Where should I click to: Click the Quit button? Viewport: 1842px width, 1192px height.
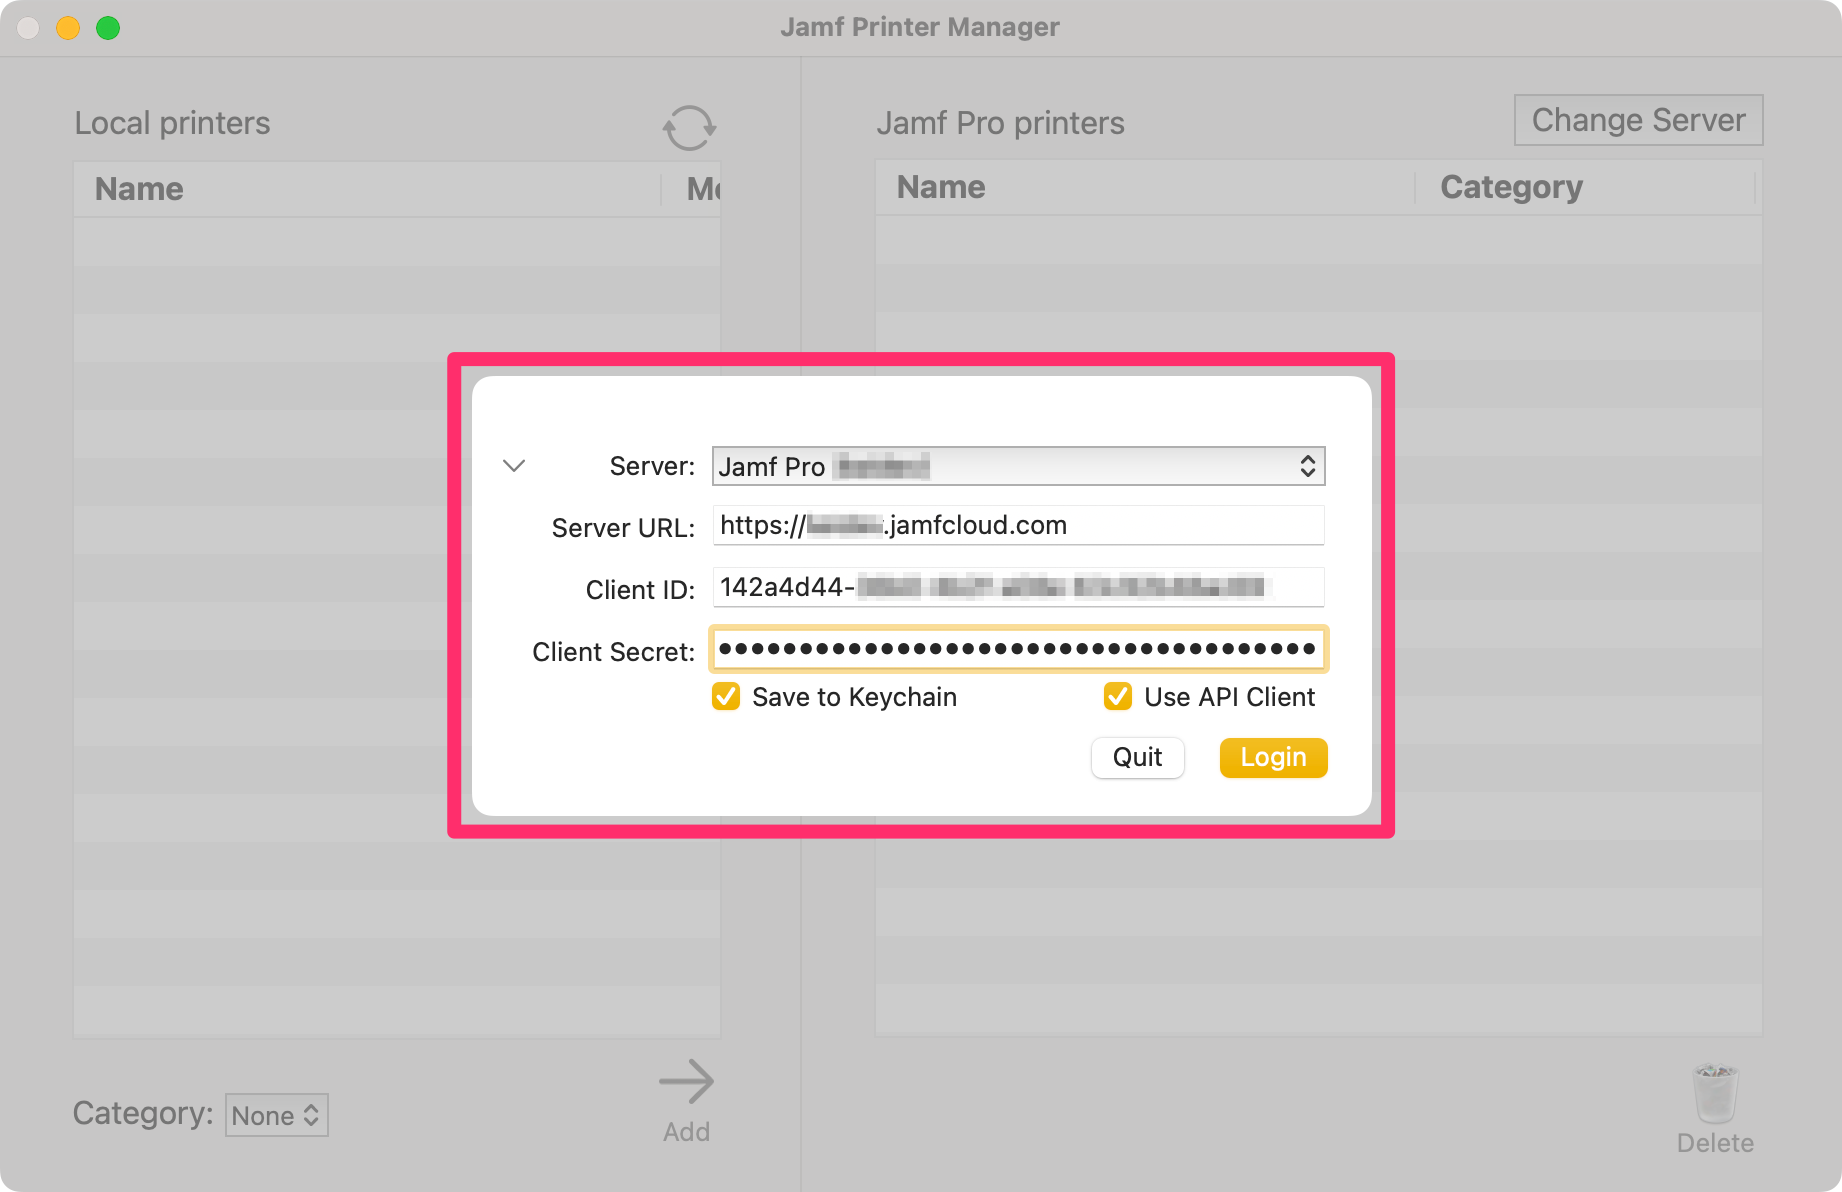(1137, 757)
